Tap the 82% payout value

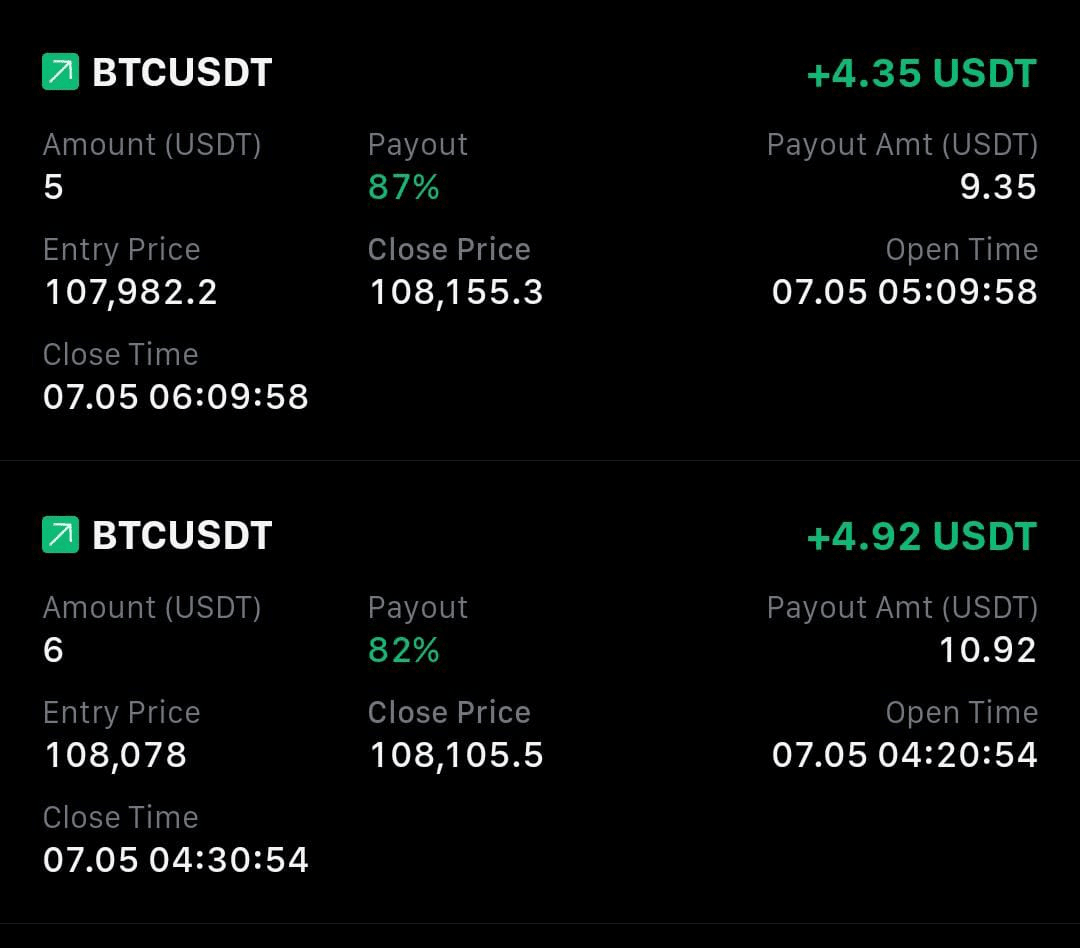pyautogui.click(x=404, y=650)
